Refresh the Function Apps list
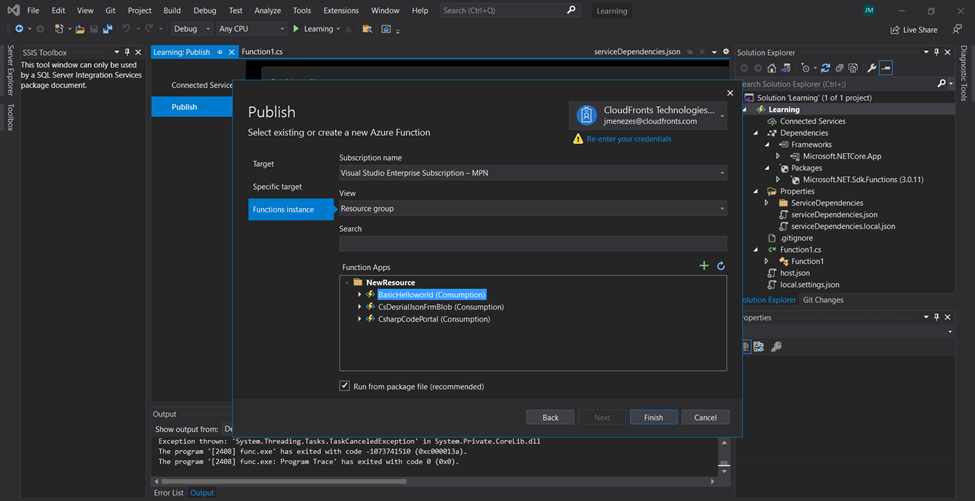 pos(721,266)
